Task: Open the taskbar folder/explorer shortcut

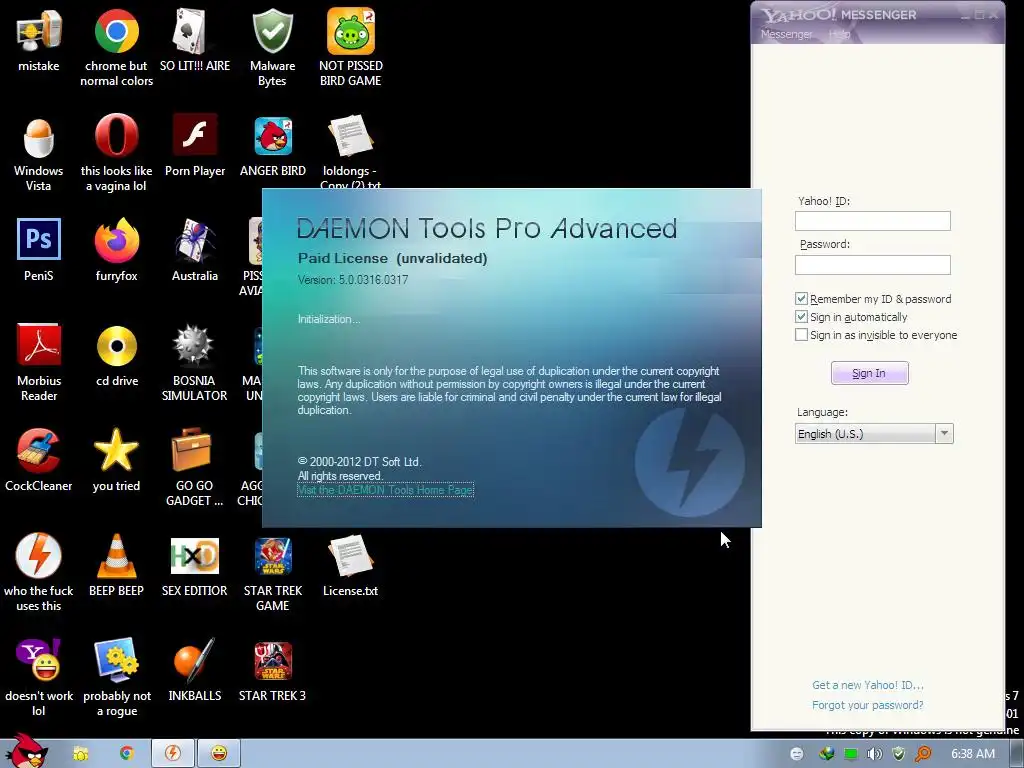Action: pyautogui.click(x=81, y=754)
